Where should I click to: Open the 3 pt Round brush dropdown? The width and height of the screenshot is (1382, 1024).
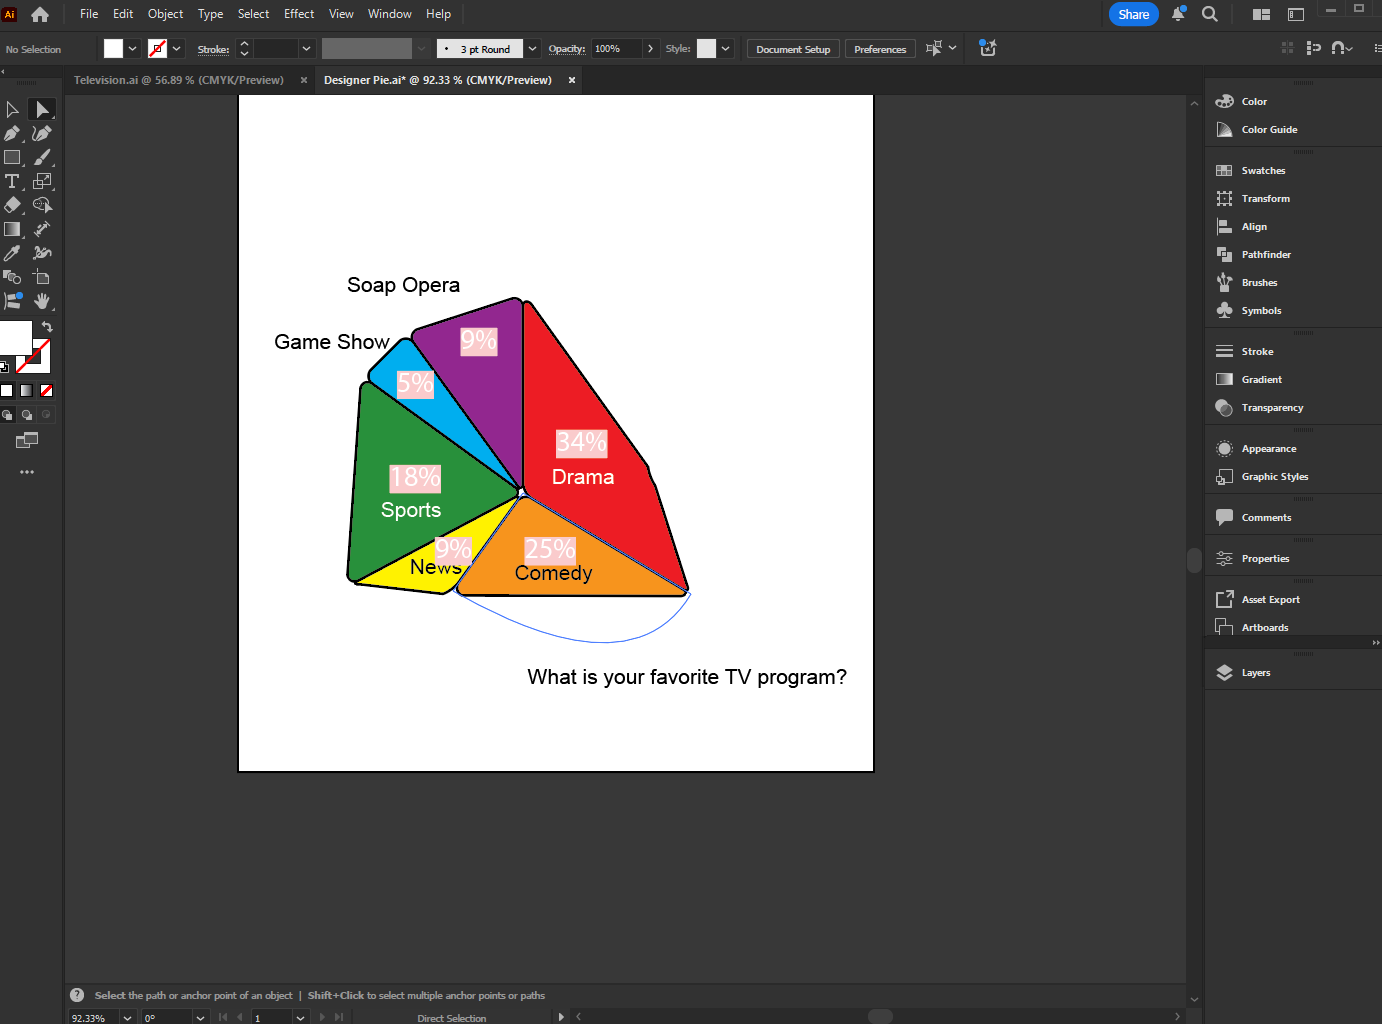[533, 48]
